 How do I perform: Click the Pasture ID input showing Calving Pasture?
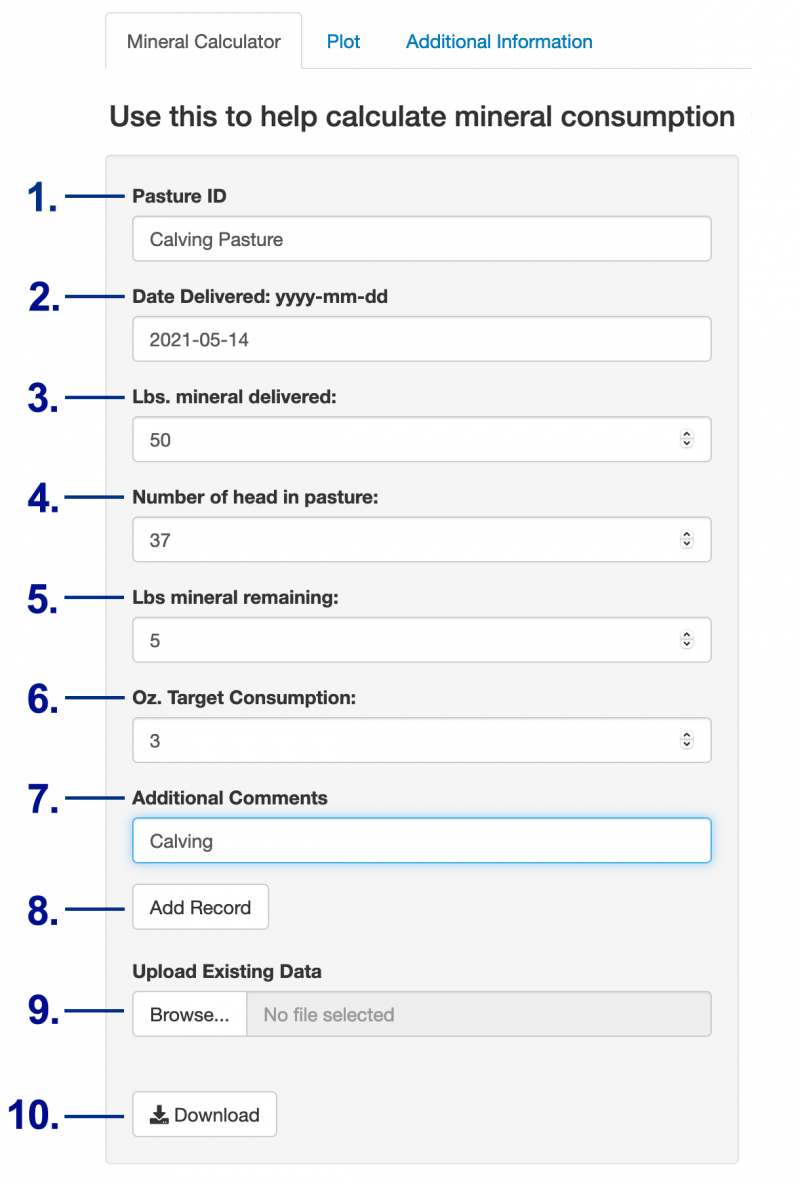pos(420,239)
